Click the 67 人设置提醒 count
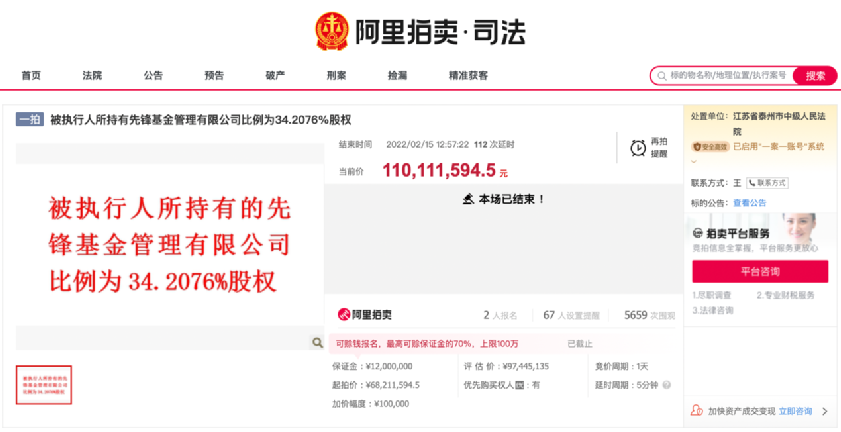Image resolution: width=841 pixels, height=432 pixels. click(571, 316)
